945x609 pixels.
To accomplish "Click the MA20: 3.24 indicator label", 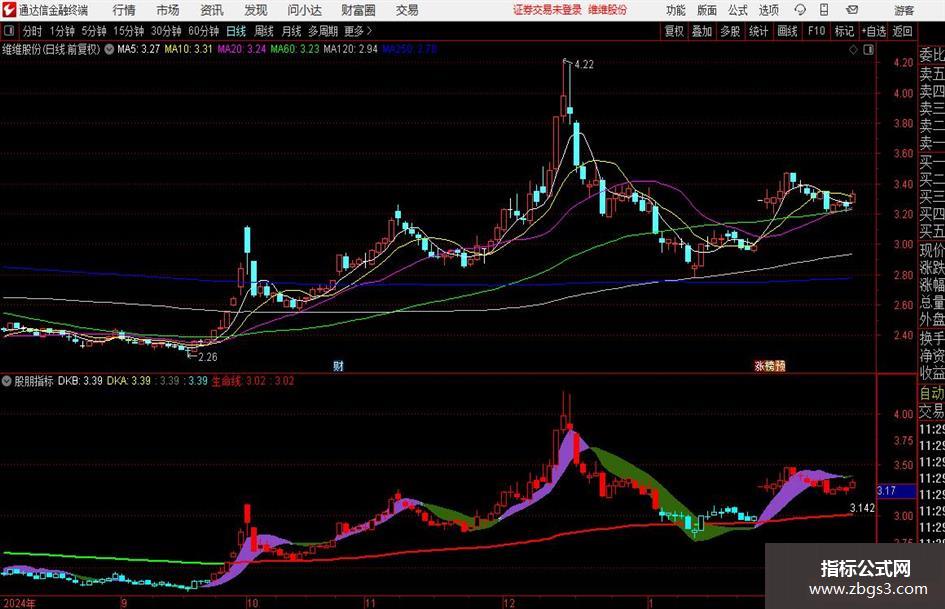I will pos(242,49).
